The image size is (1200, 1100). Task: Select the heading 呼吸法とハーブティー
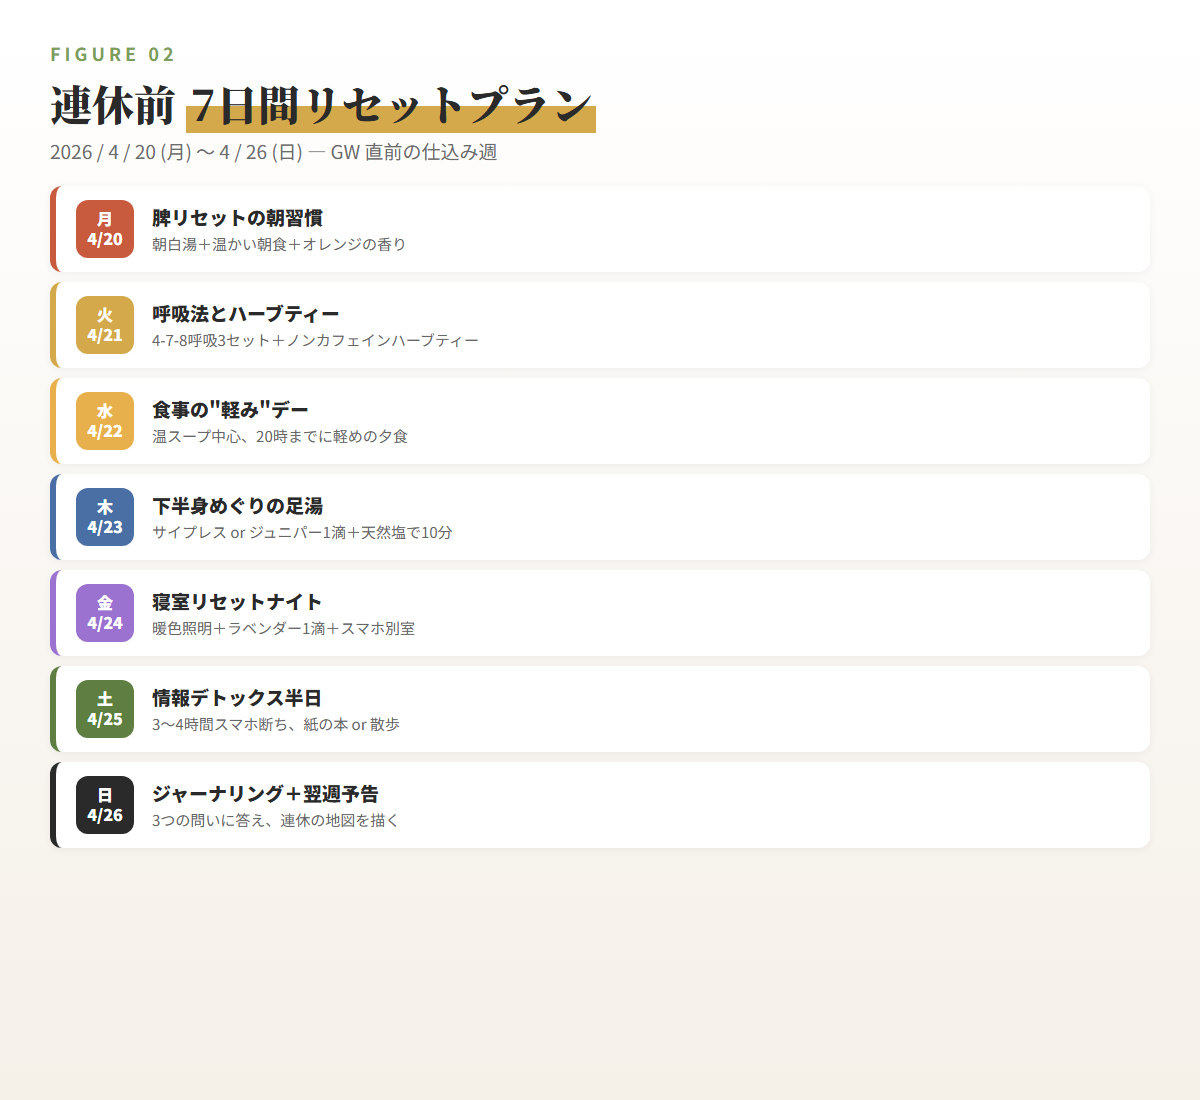click(246, 314)
